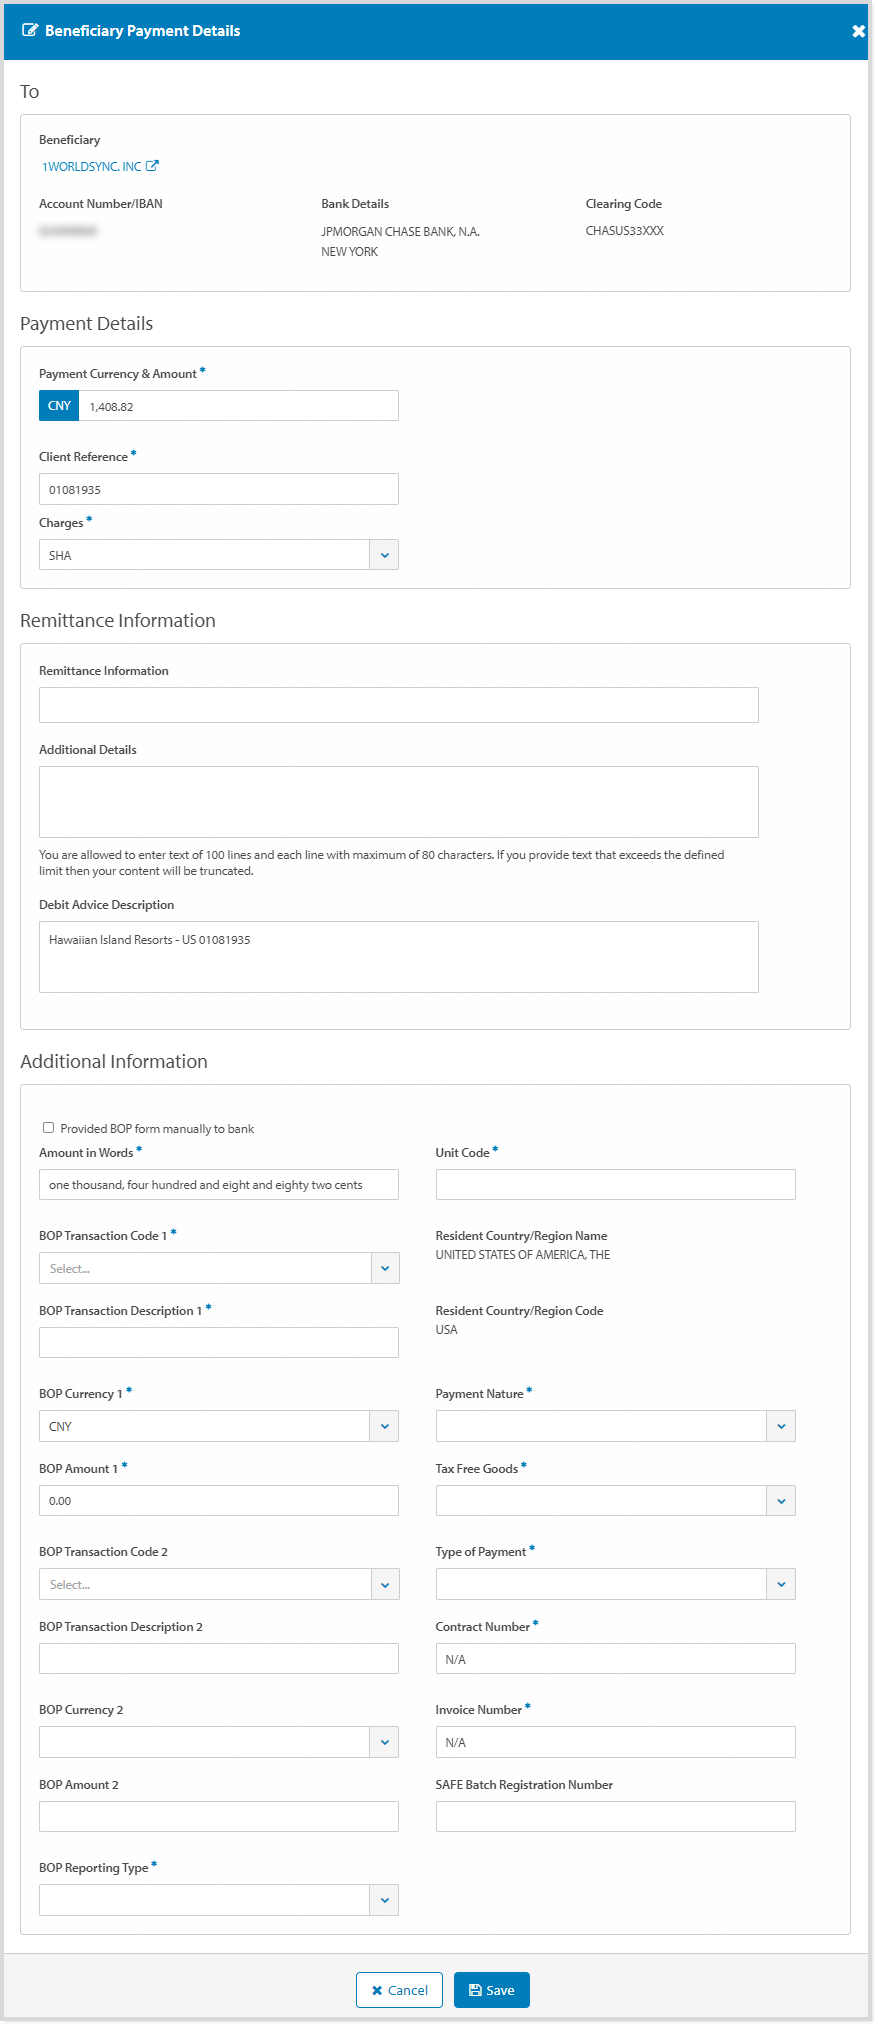Expand the Type of Payment dropdown
Screen dimensions: 878x2027
click(x=780, y=1583)
